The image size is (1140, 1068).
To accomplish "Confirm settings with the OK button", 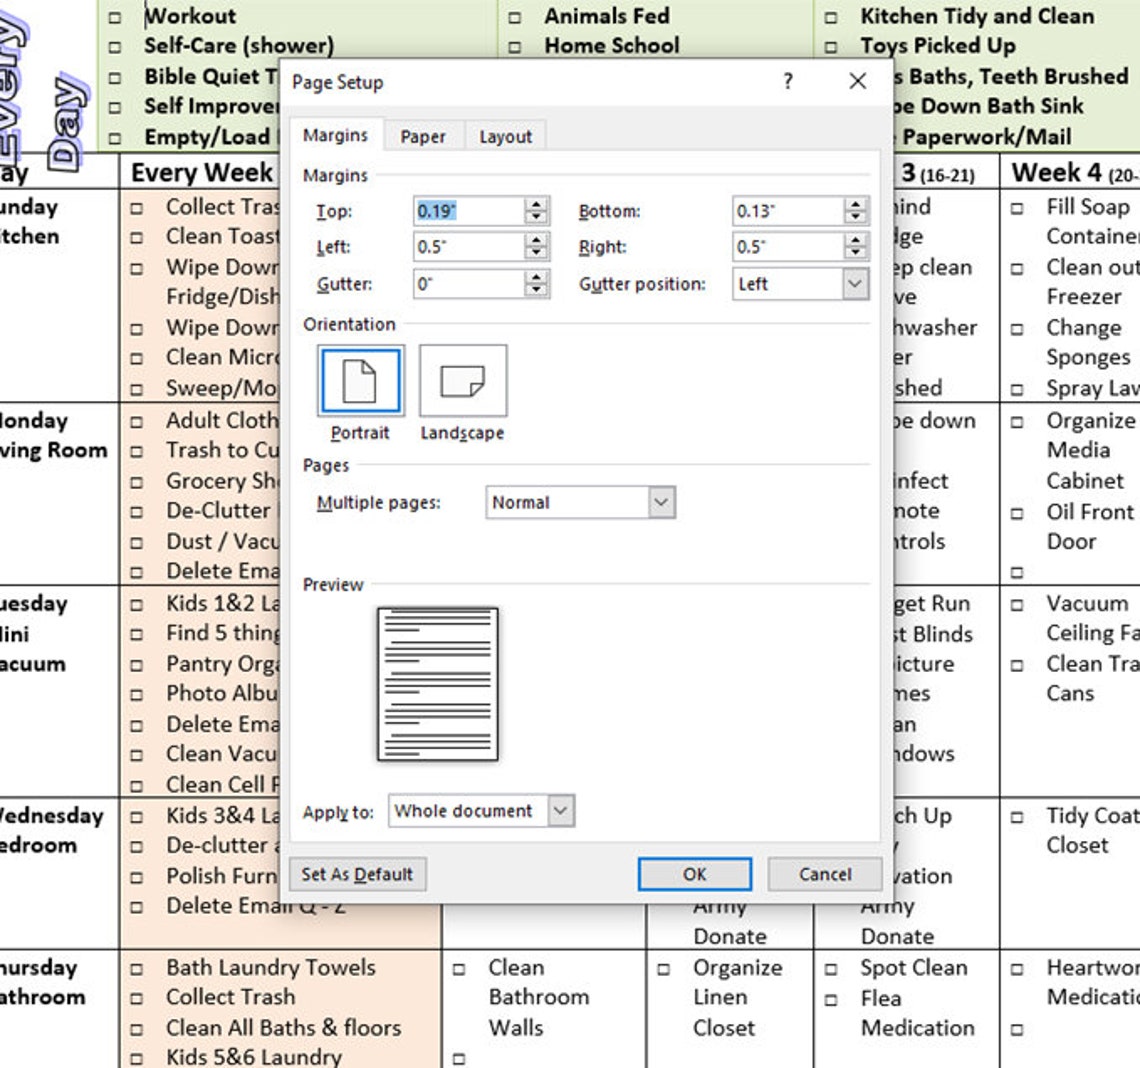I will (x=693, y=874).
